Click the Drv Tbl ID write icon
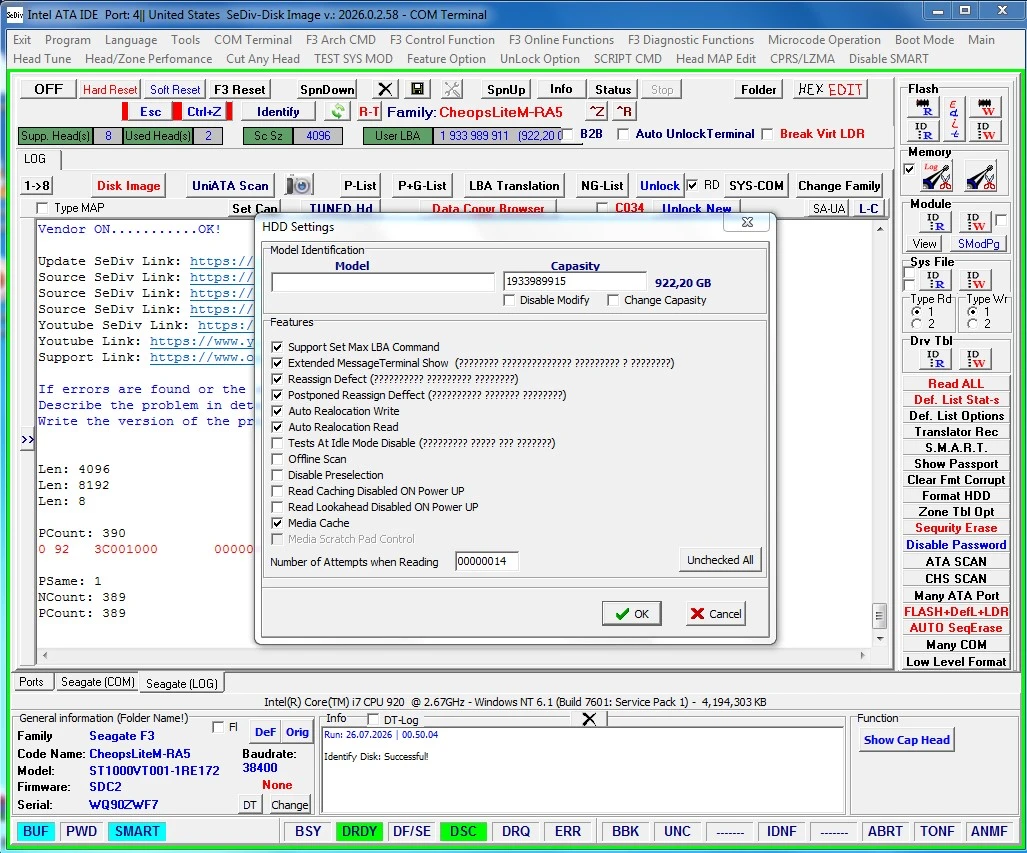1027x853 pixels. click(x=975, y=358)
